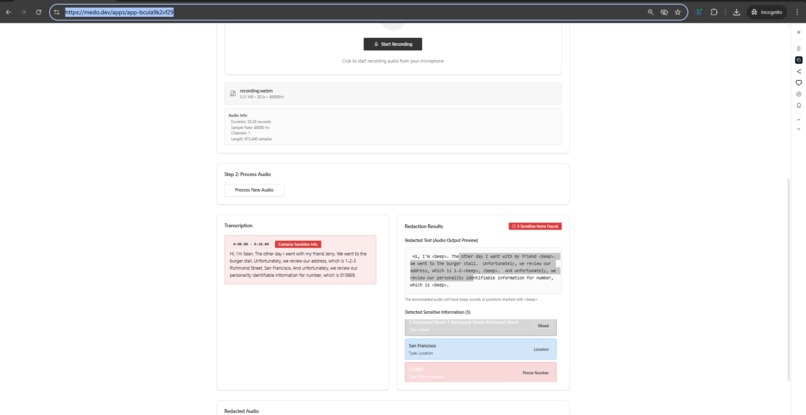
Task: Bookmark this page with the star icon
Action: pyautogui.click(x=677, y=12)
